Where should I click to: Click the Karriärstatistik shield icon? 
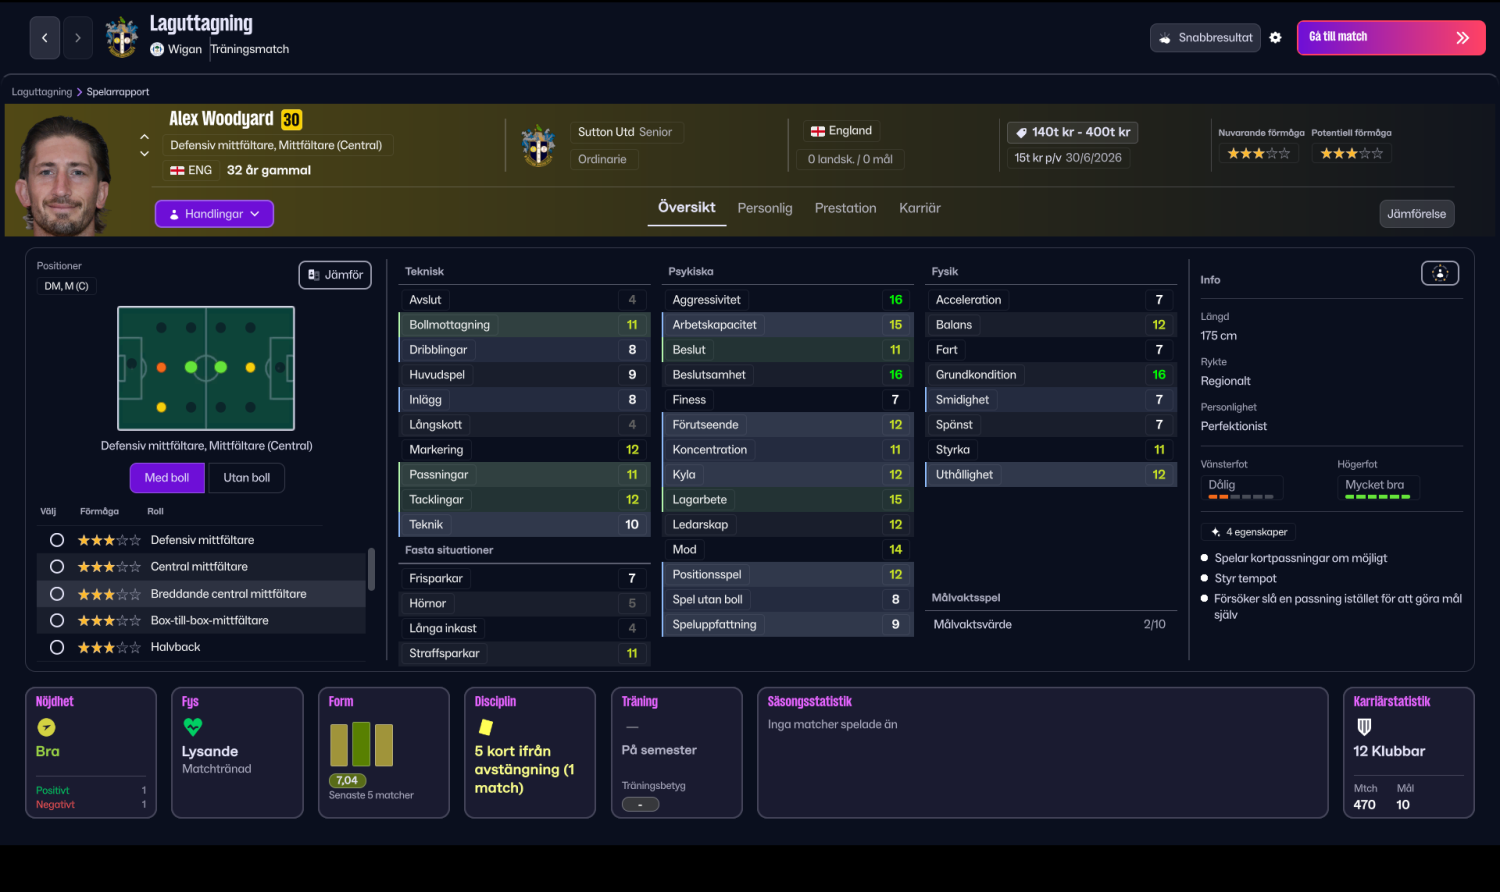pos(1364,727)
